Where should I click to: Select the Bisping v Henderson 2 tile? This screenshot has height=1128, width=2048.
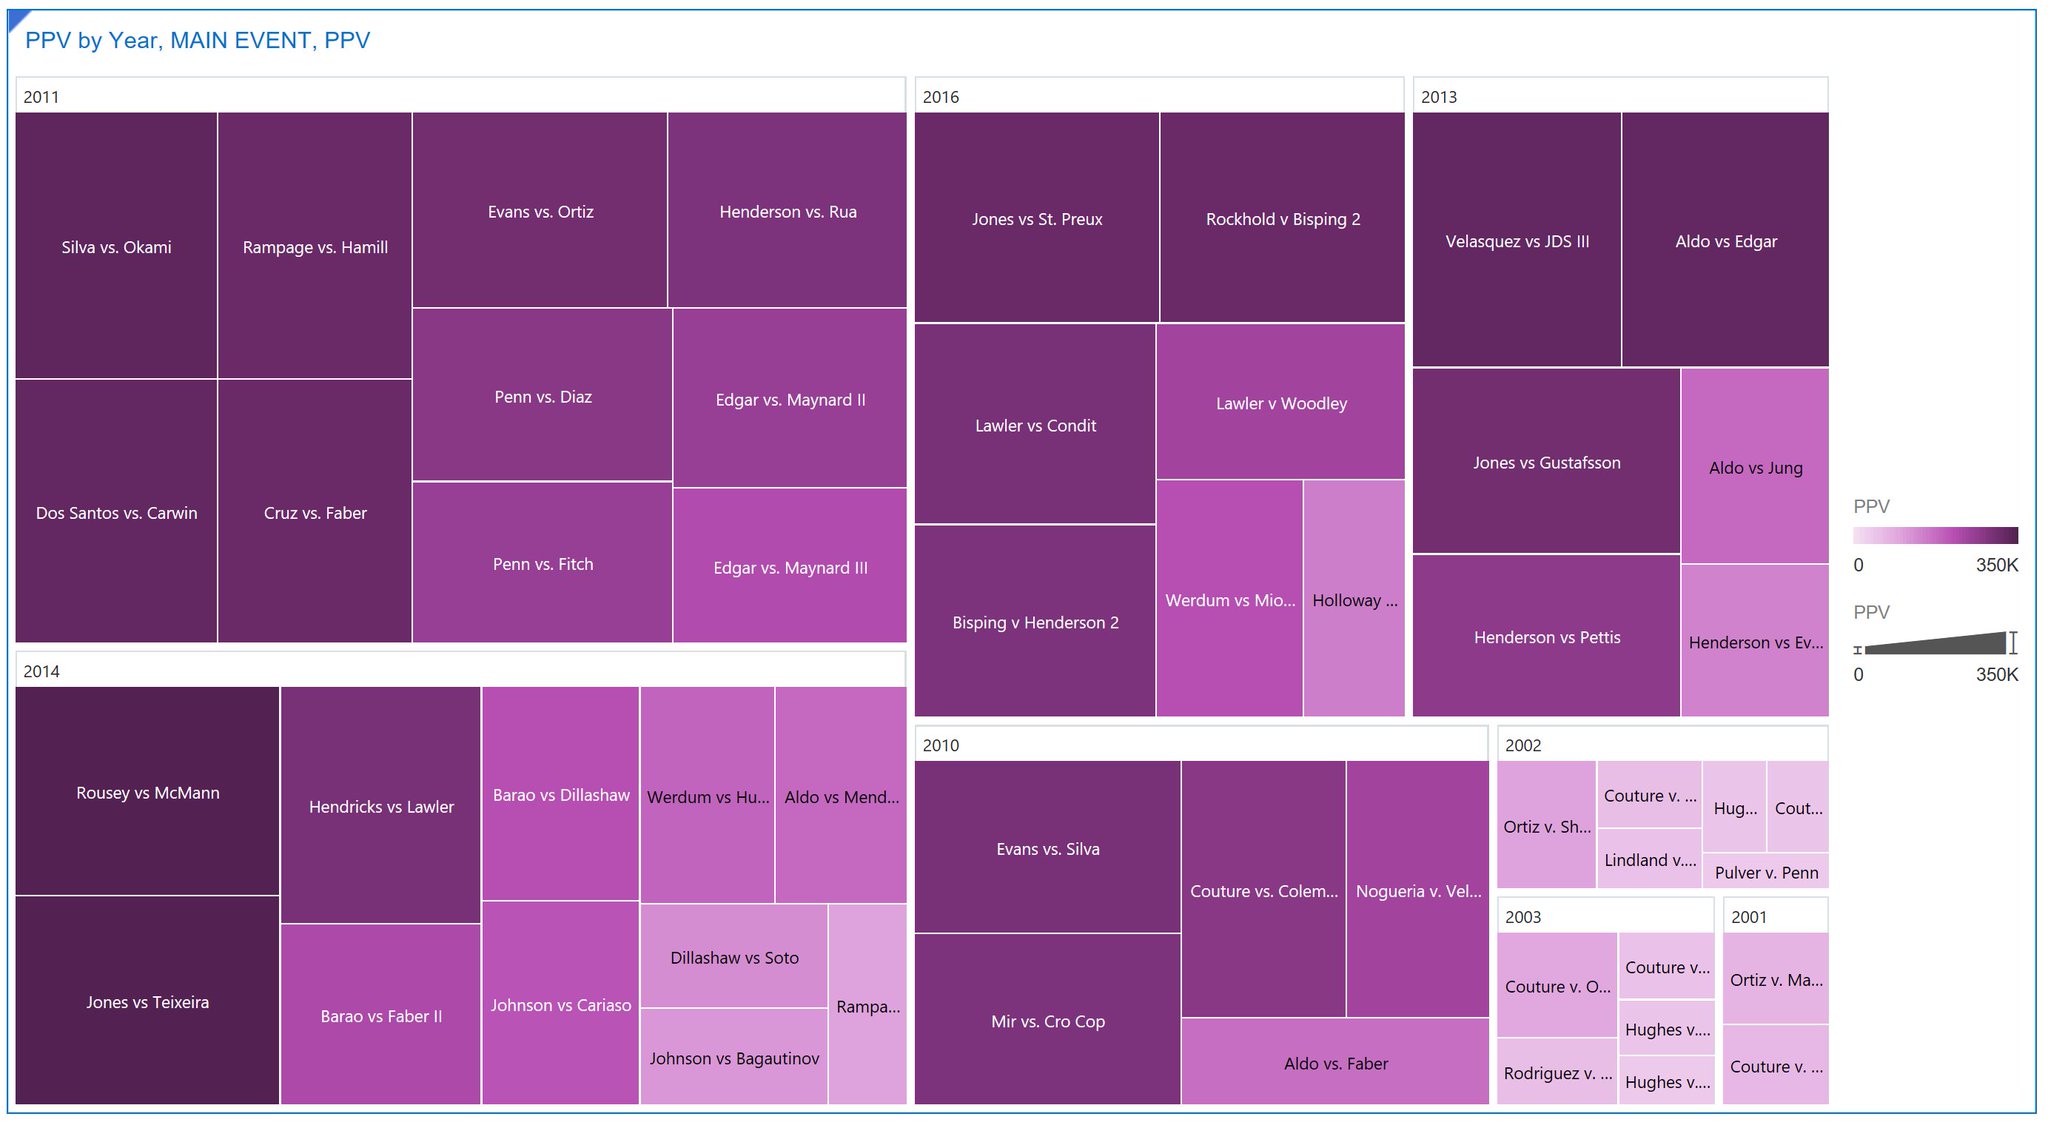pyautogui.click(x=1035, y=621)
